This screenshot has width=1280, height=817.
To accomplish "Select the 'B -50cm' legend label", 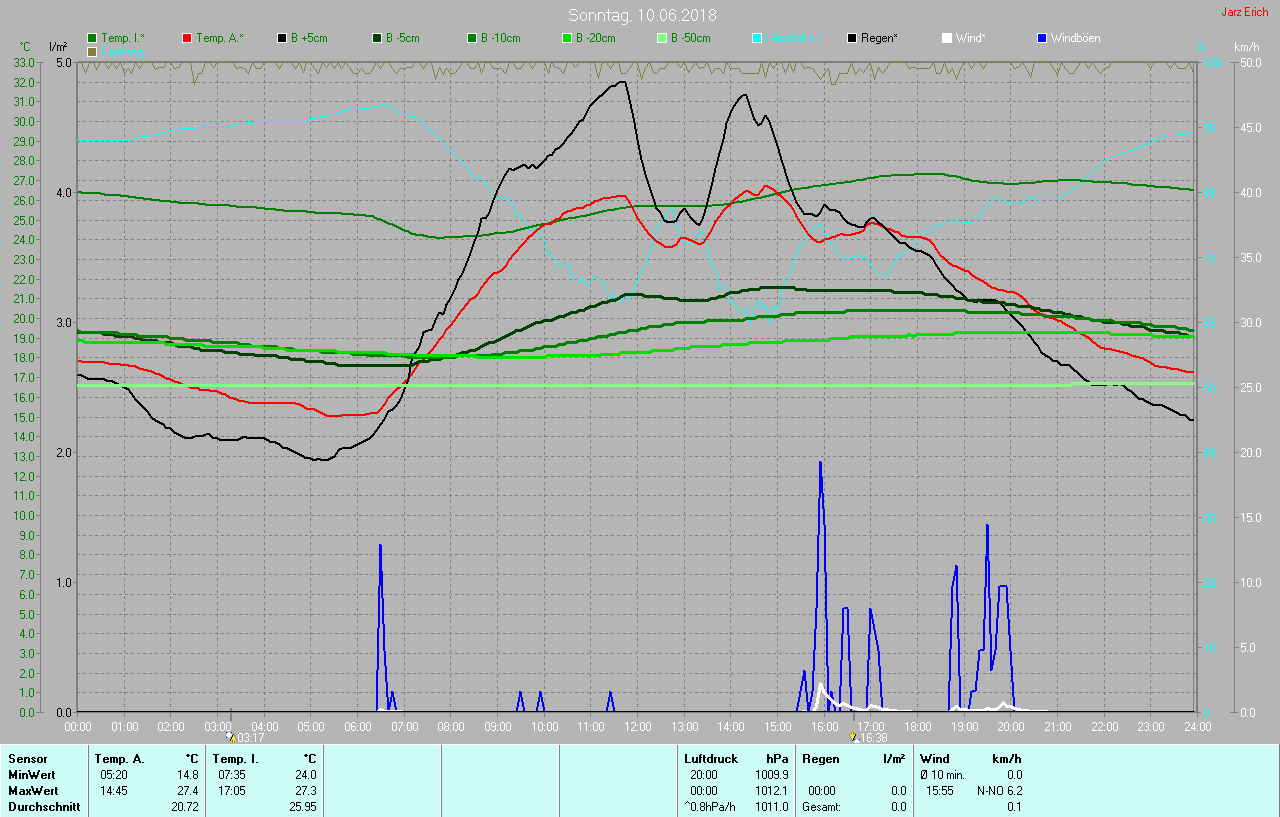I will [x=690, y=38].
